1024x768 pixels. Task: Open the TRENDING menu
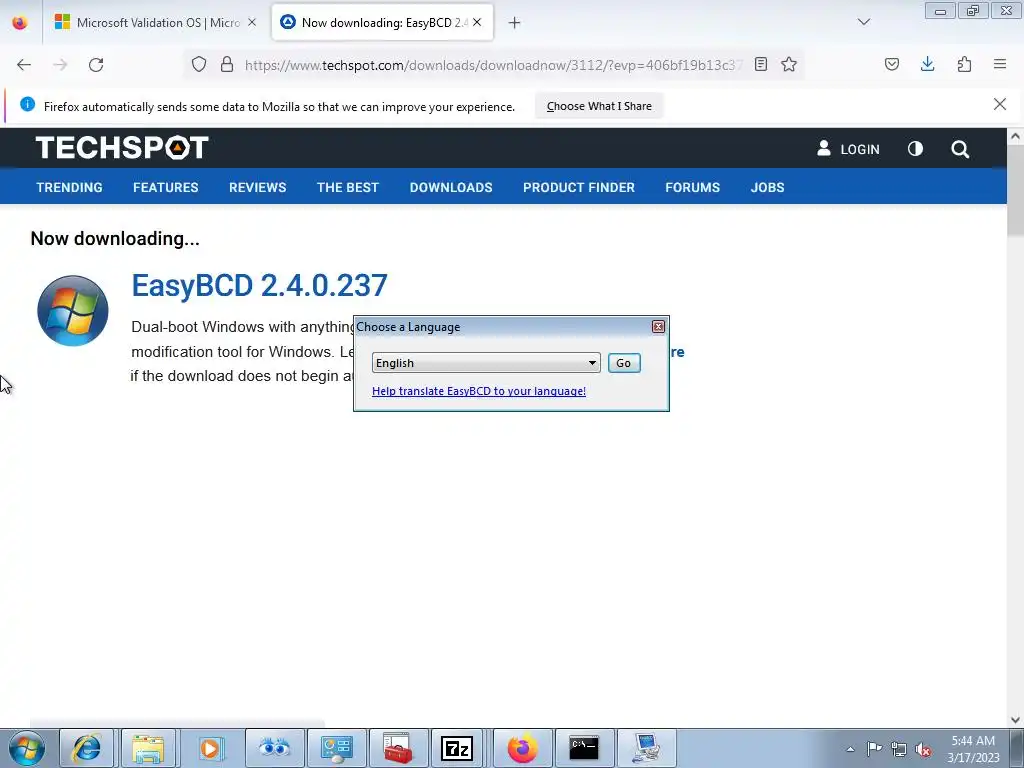click(x=69, y=187)
